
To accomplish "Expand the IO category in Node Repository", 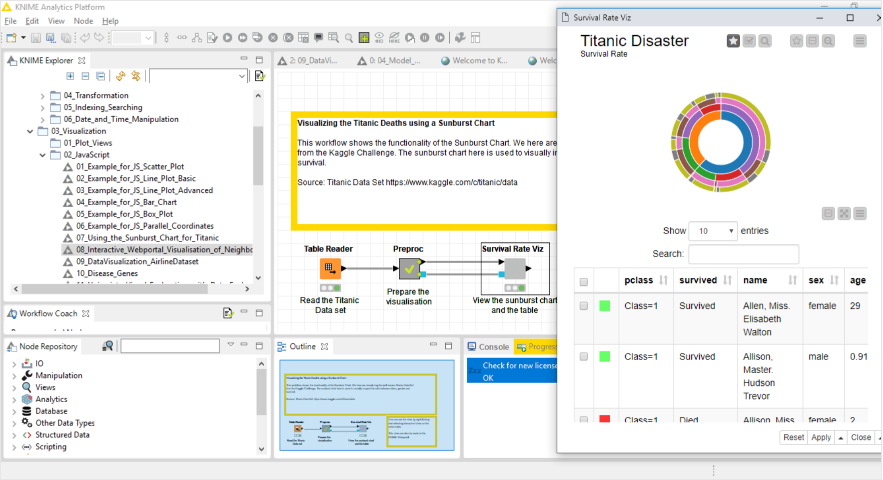I will pyautogui.click(x=14, y=364).
